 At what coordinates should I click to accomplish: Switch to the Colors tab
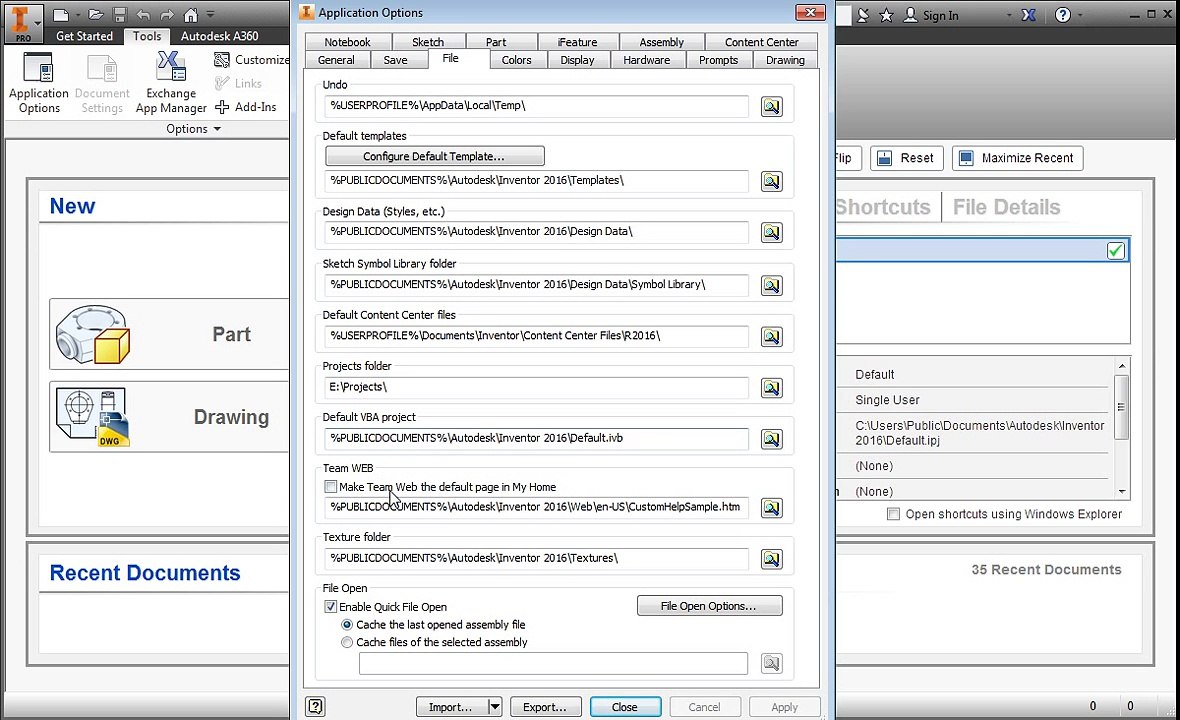[516, 60]
